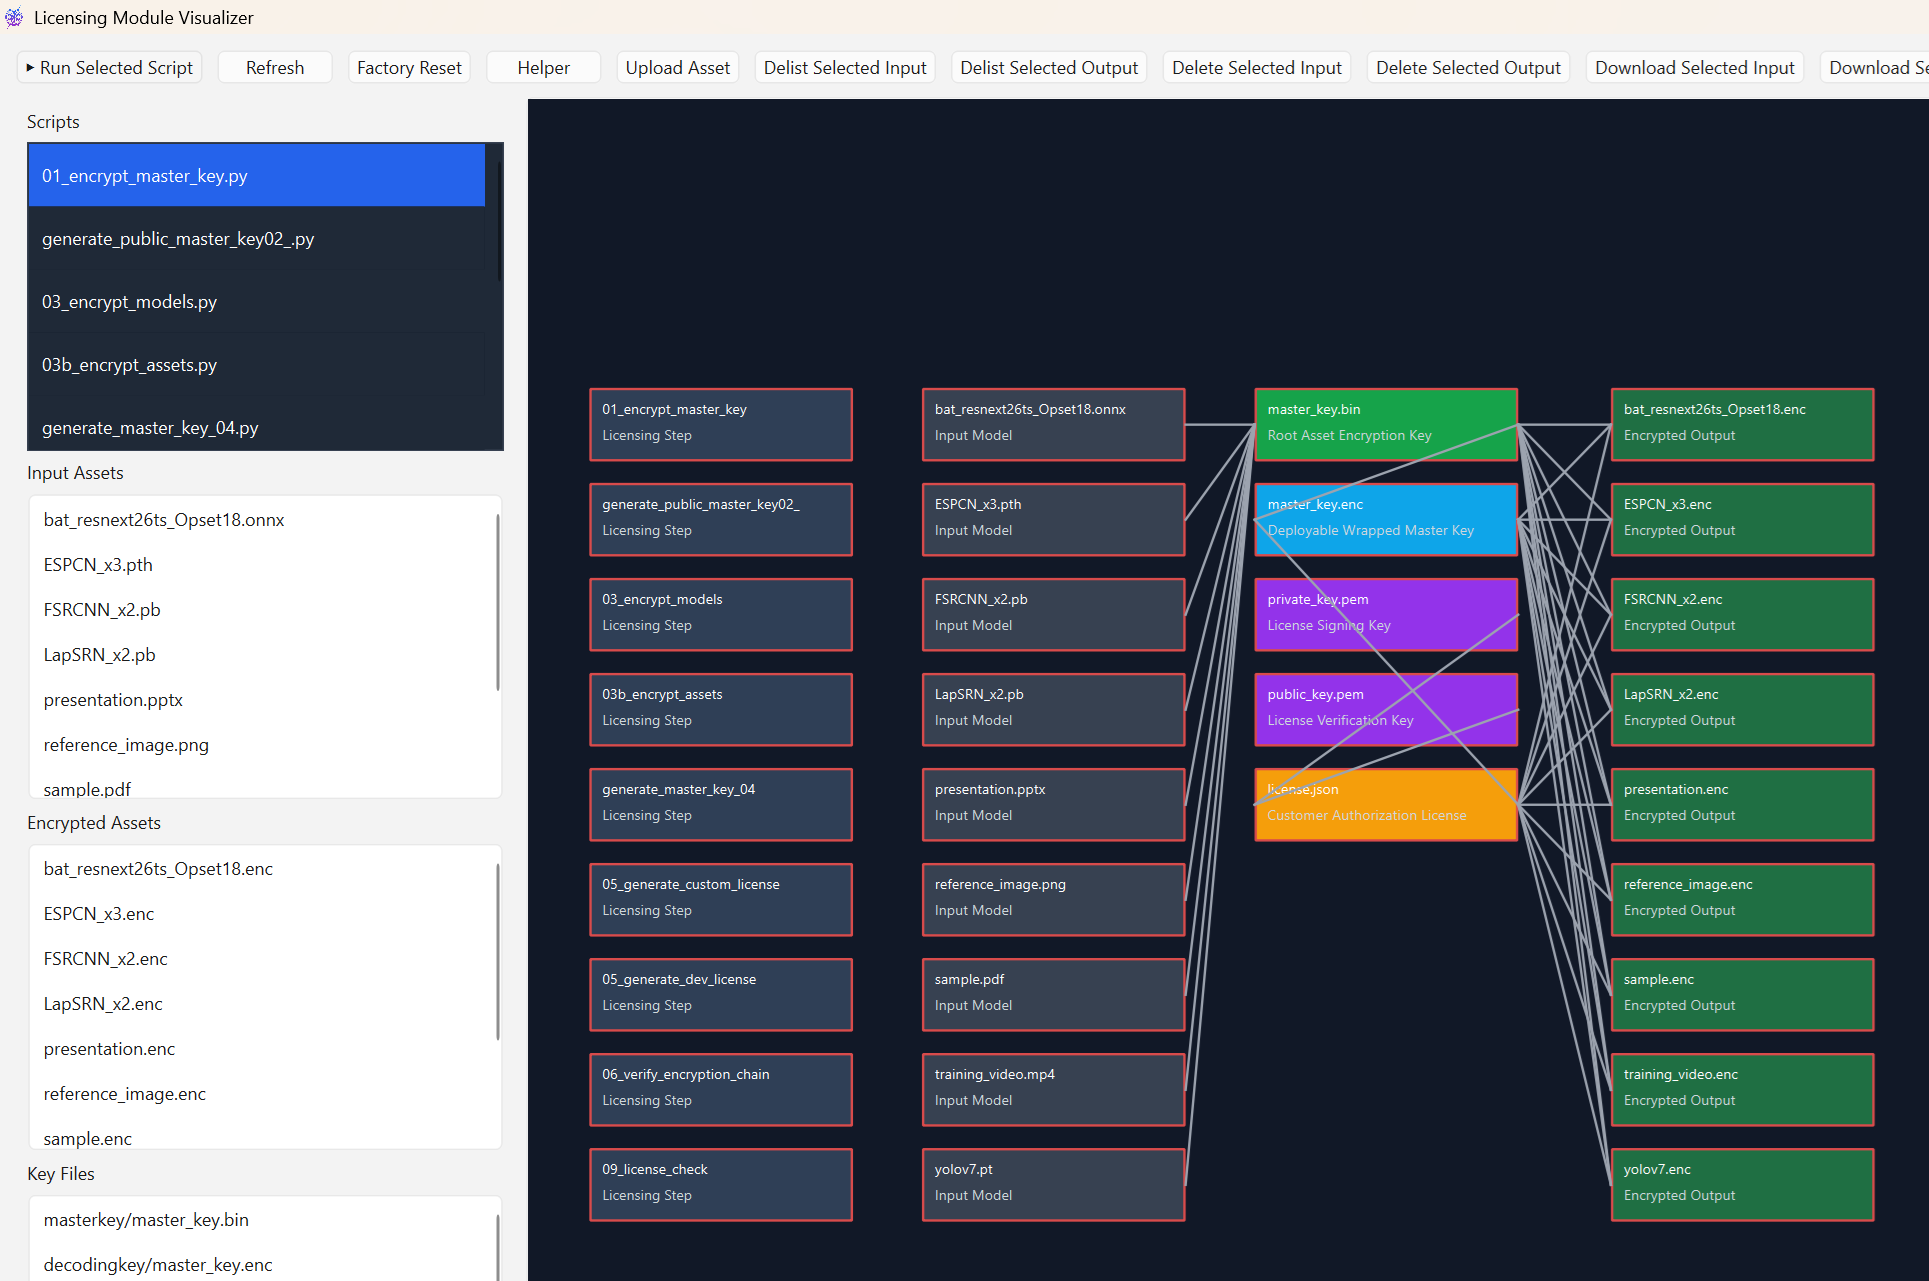The image size is (1929, 1281).
Task: Click Delete Selected Output
Action: click(x=1468, y=68)
